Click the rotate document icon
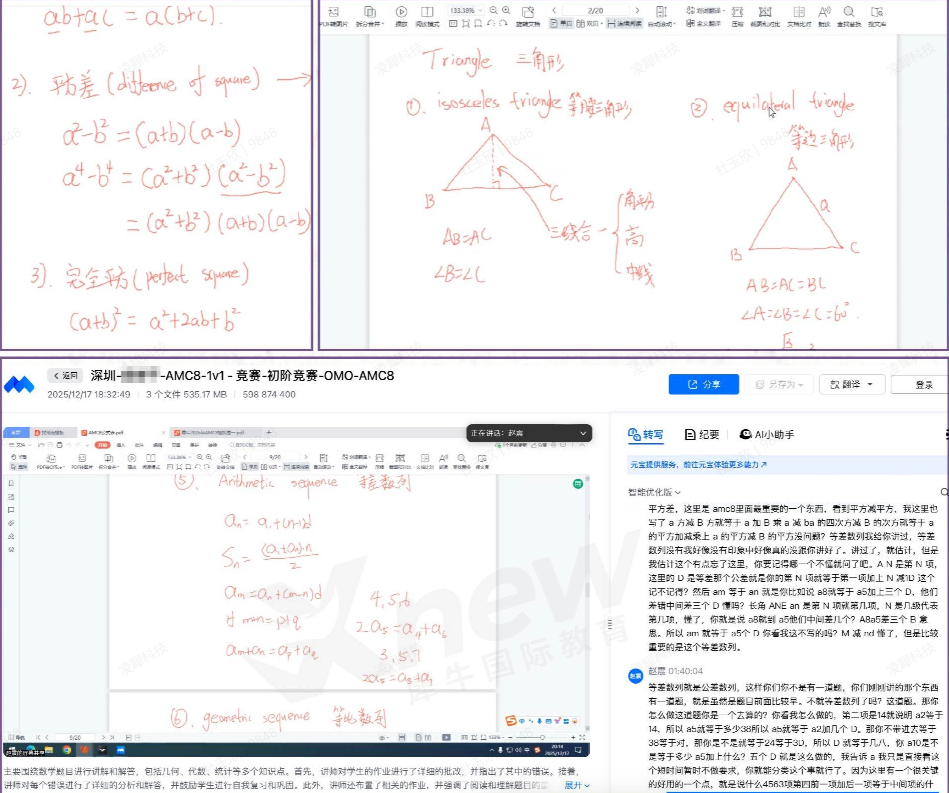This screenshot has width=949, height=793. pos(528,16)
